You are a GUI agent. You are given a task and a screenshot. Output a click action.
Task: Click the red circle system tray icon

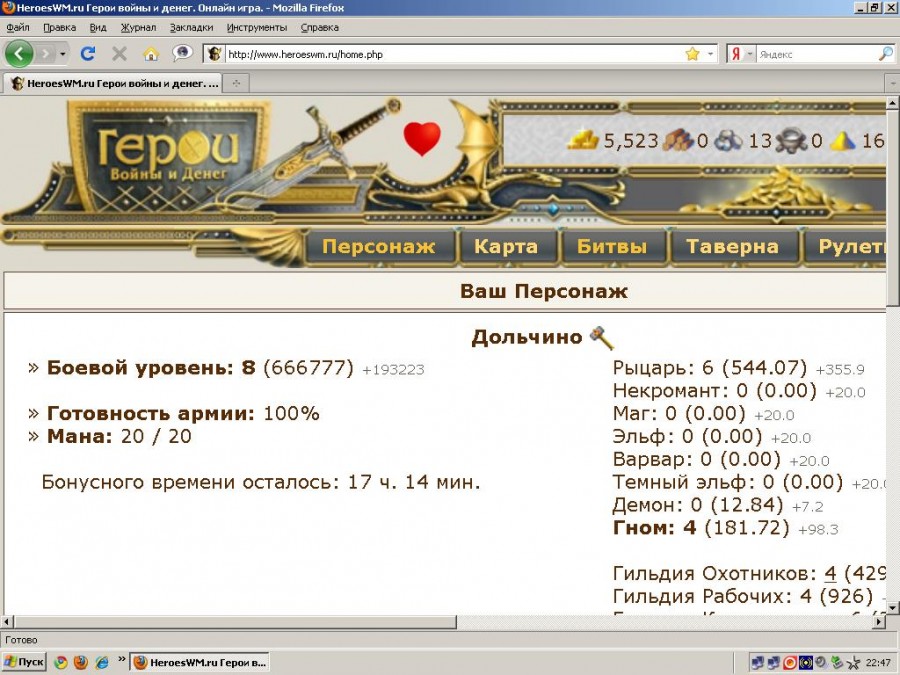790,662
